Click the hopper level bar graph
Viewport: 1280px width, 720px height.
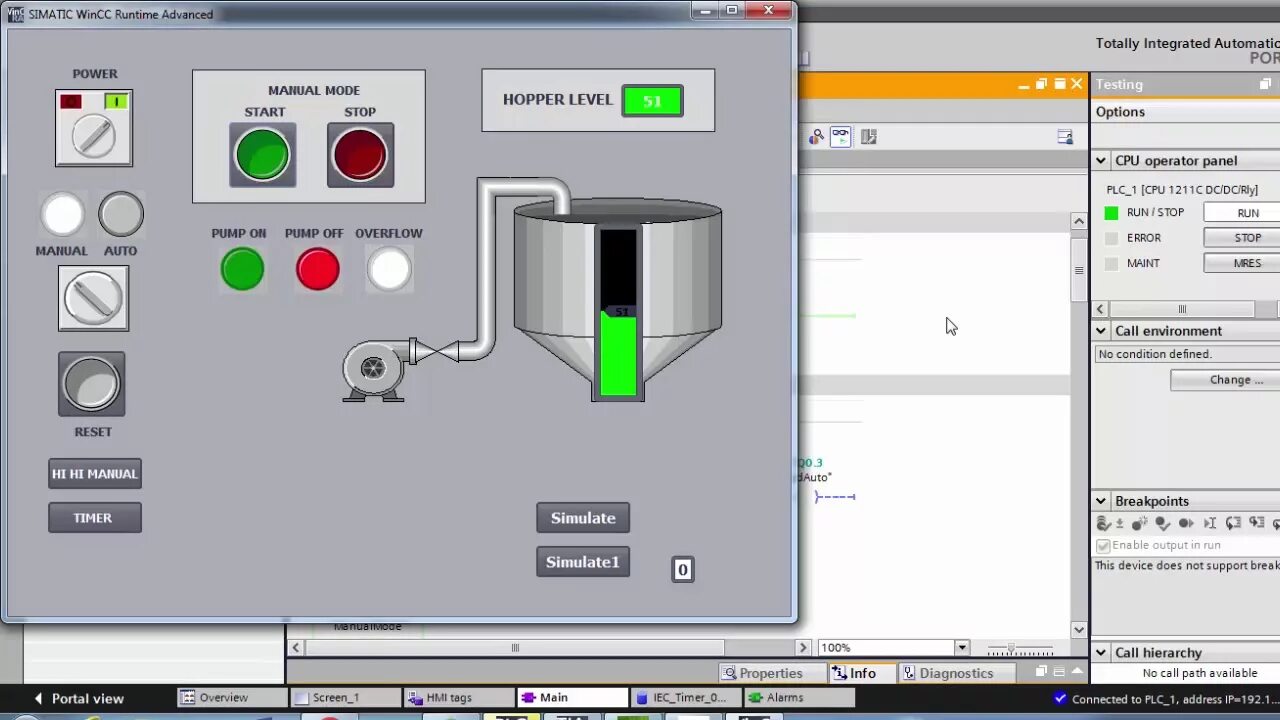pos(618,313)
